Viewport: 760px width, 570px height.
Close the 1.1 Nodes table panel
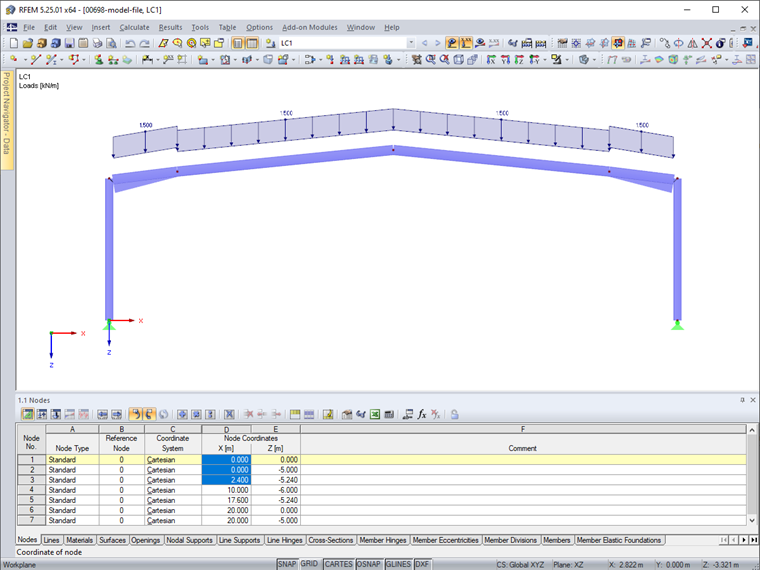[x=753, y=400]
